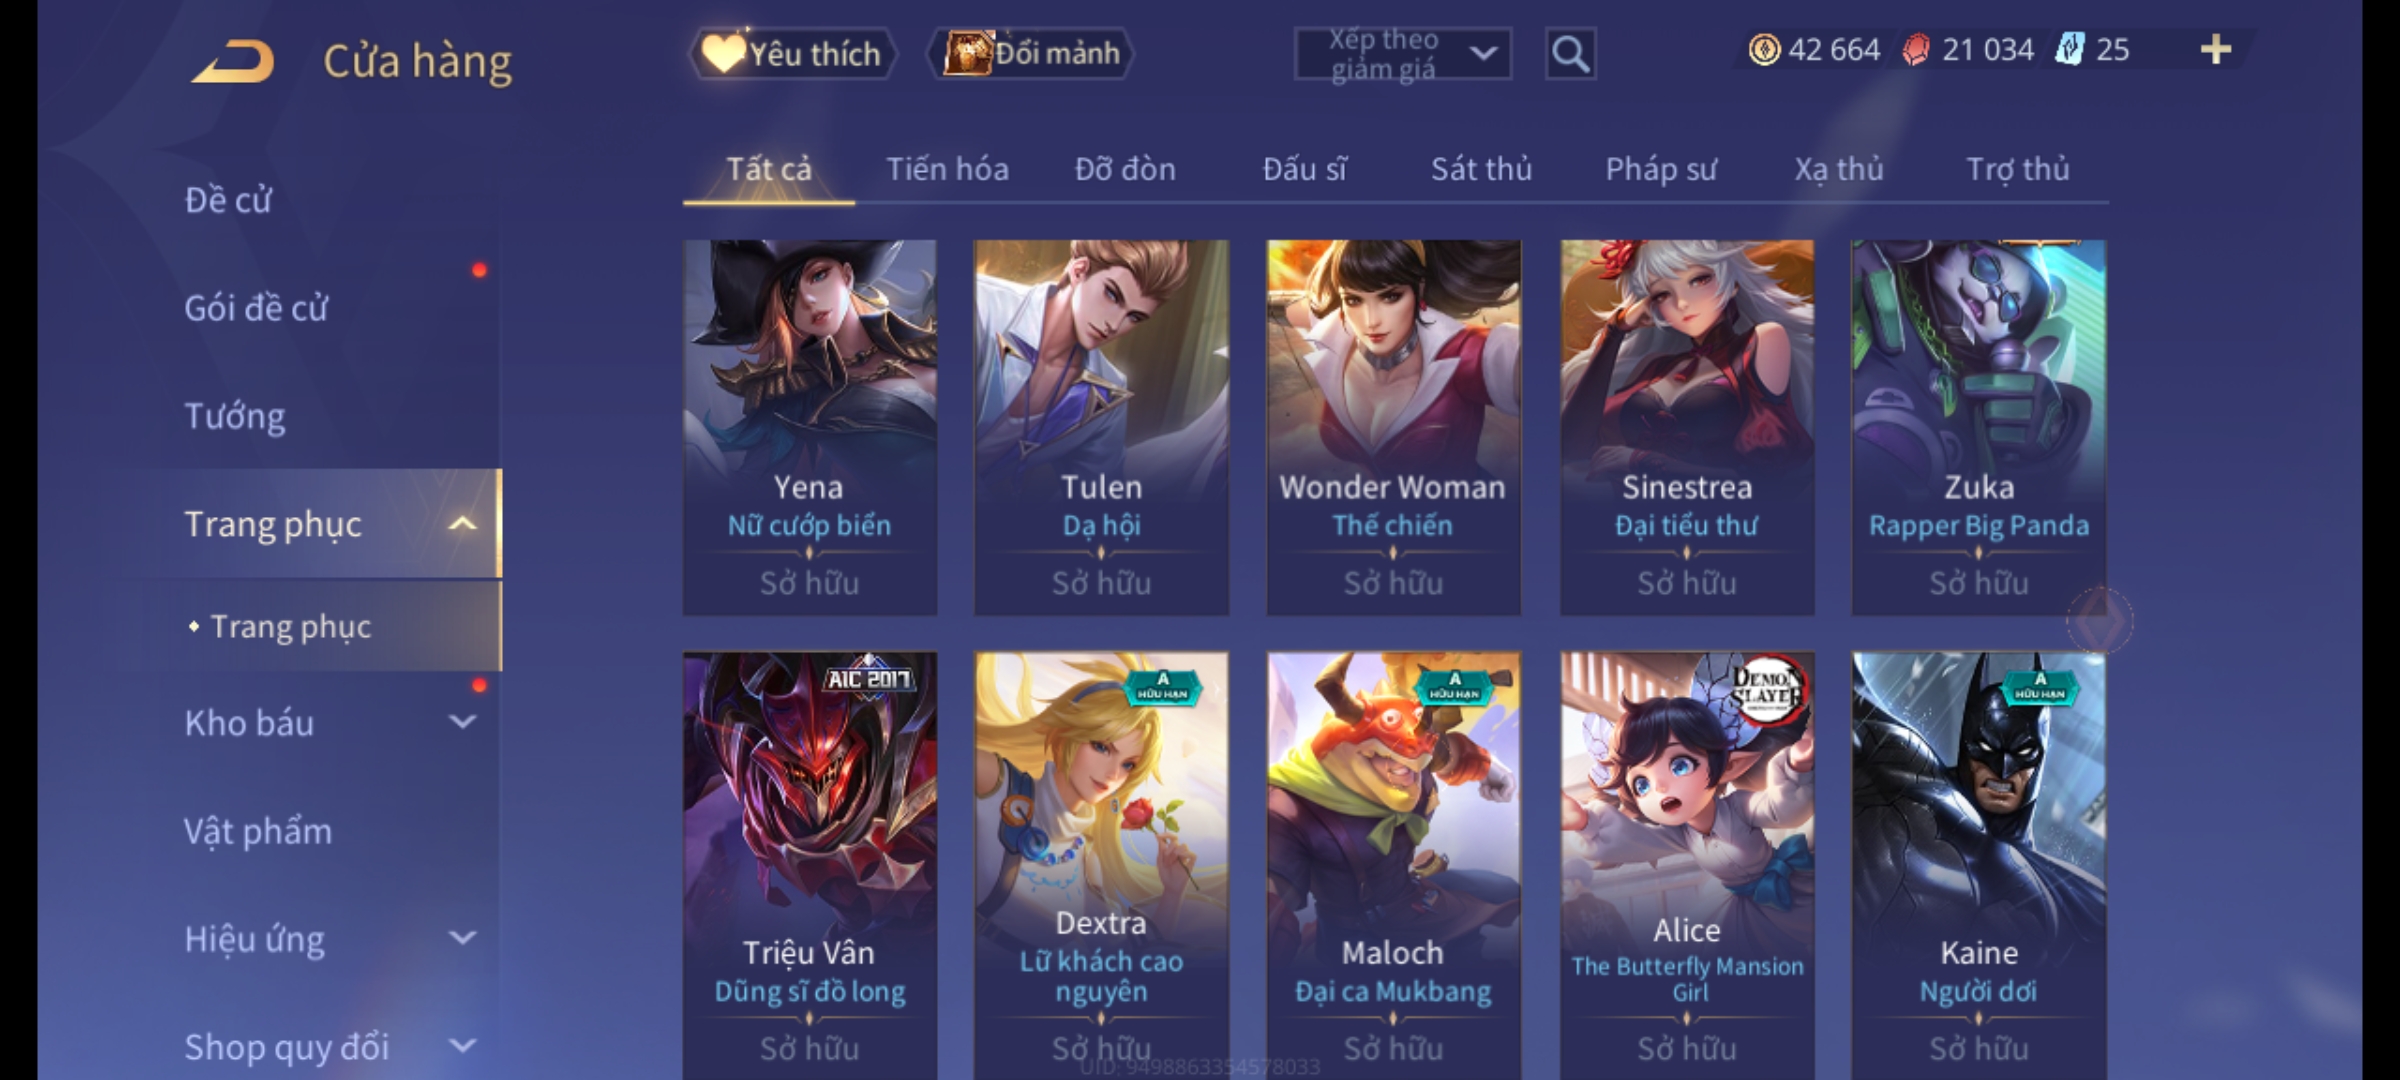
Task: Select the Kaine Người dơi skin card
Action: (1978, 866)
